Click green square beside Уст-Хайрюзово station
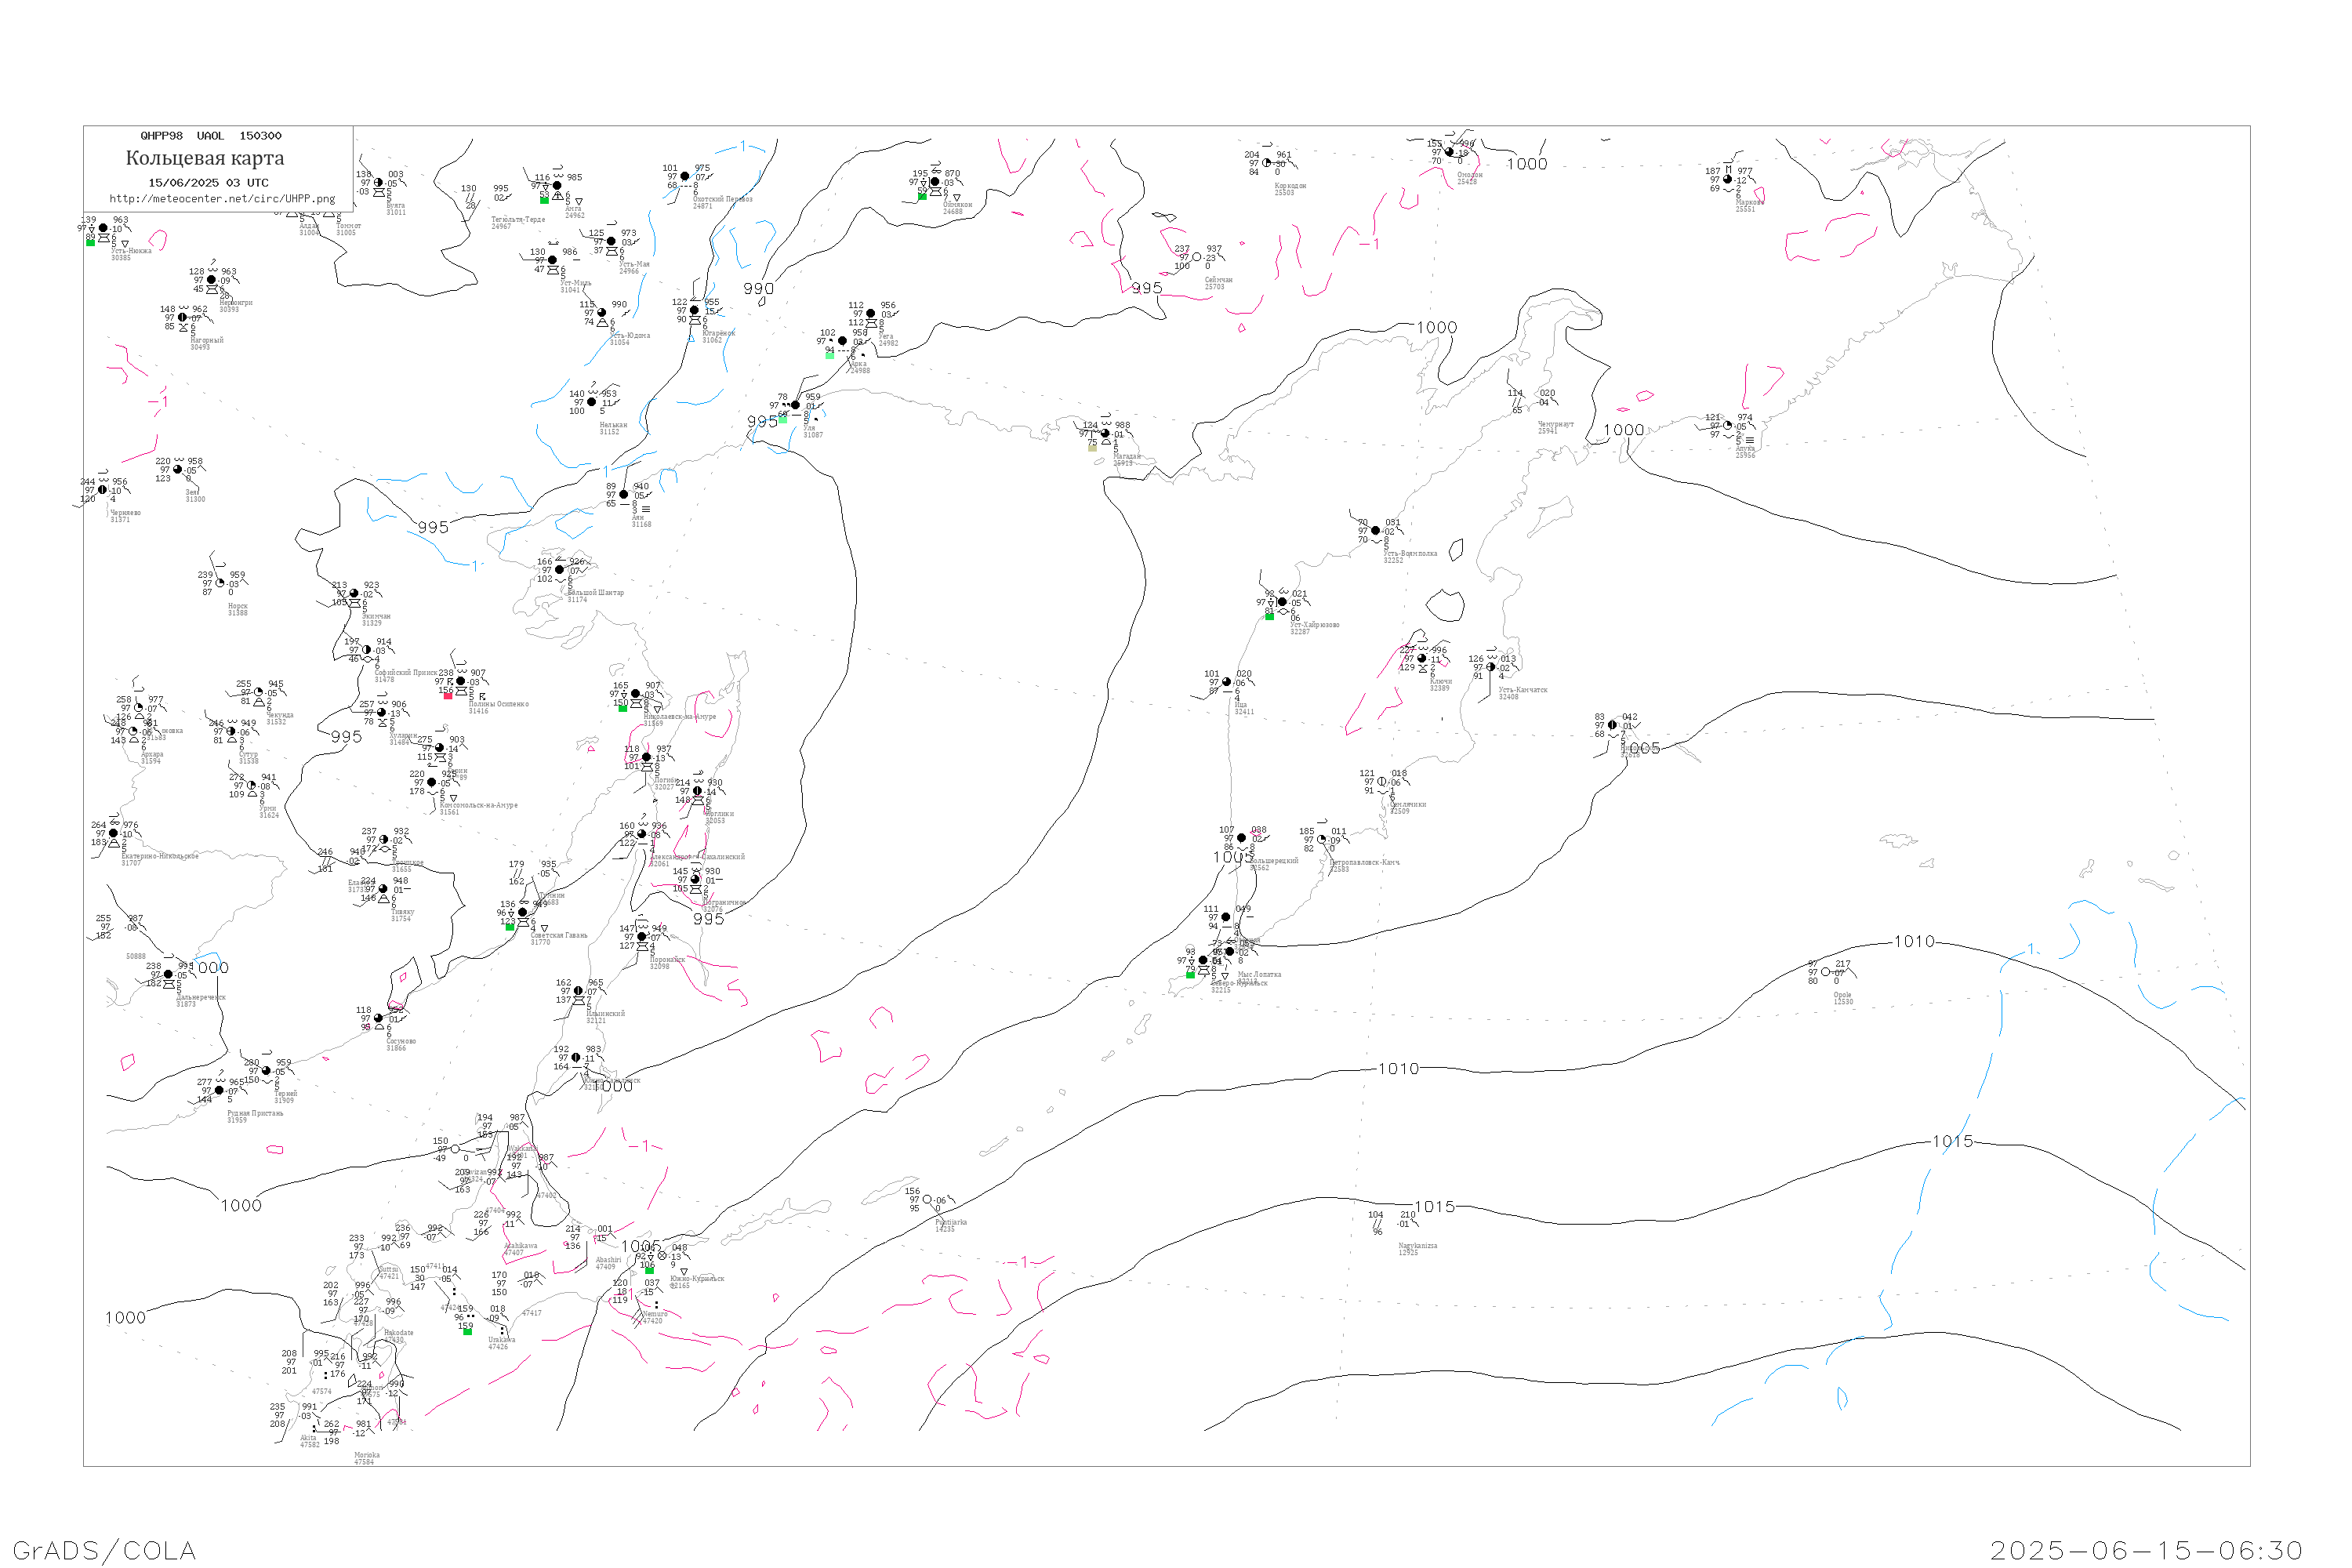This screenshot has width=2352, height=1568. (1269, 617)
